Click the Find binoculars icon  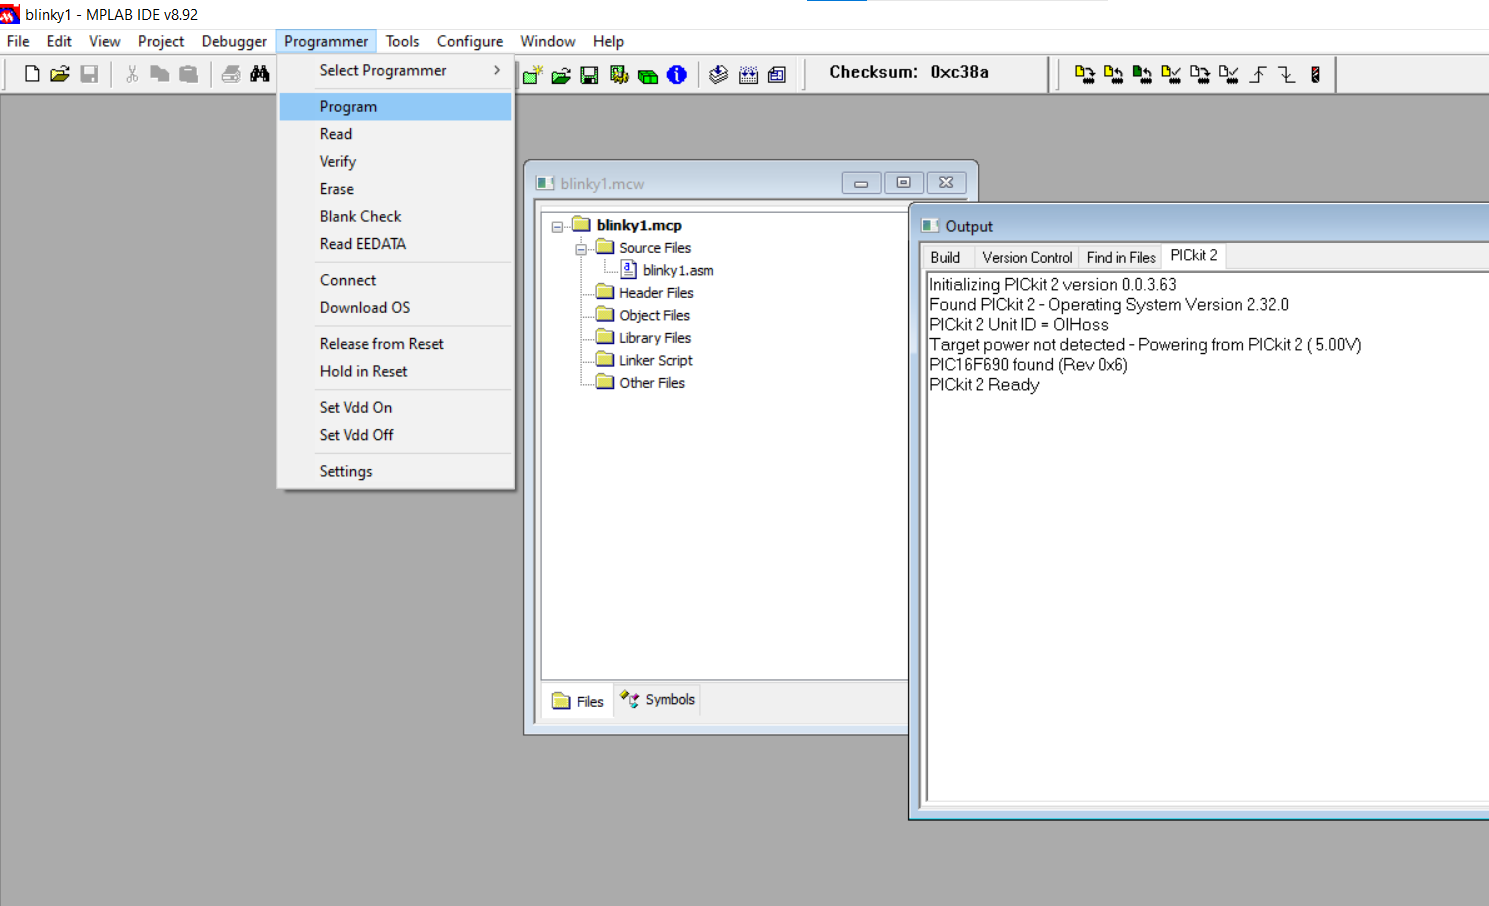pyautogui.click(x=260, y=74)
